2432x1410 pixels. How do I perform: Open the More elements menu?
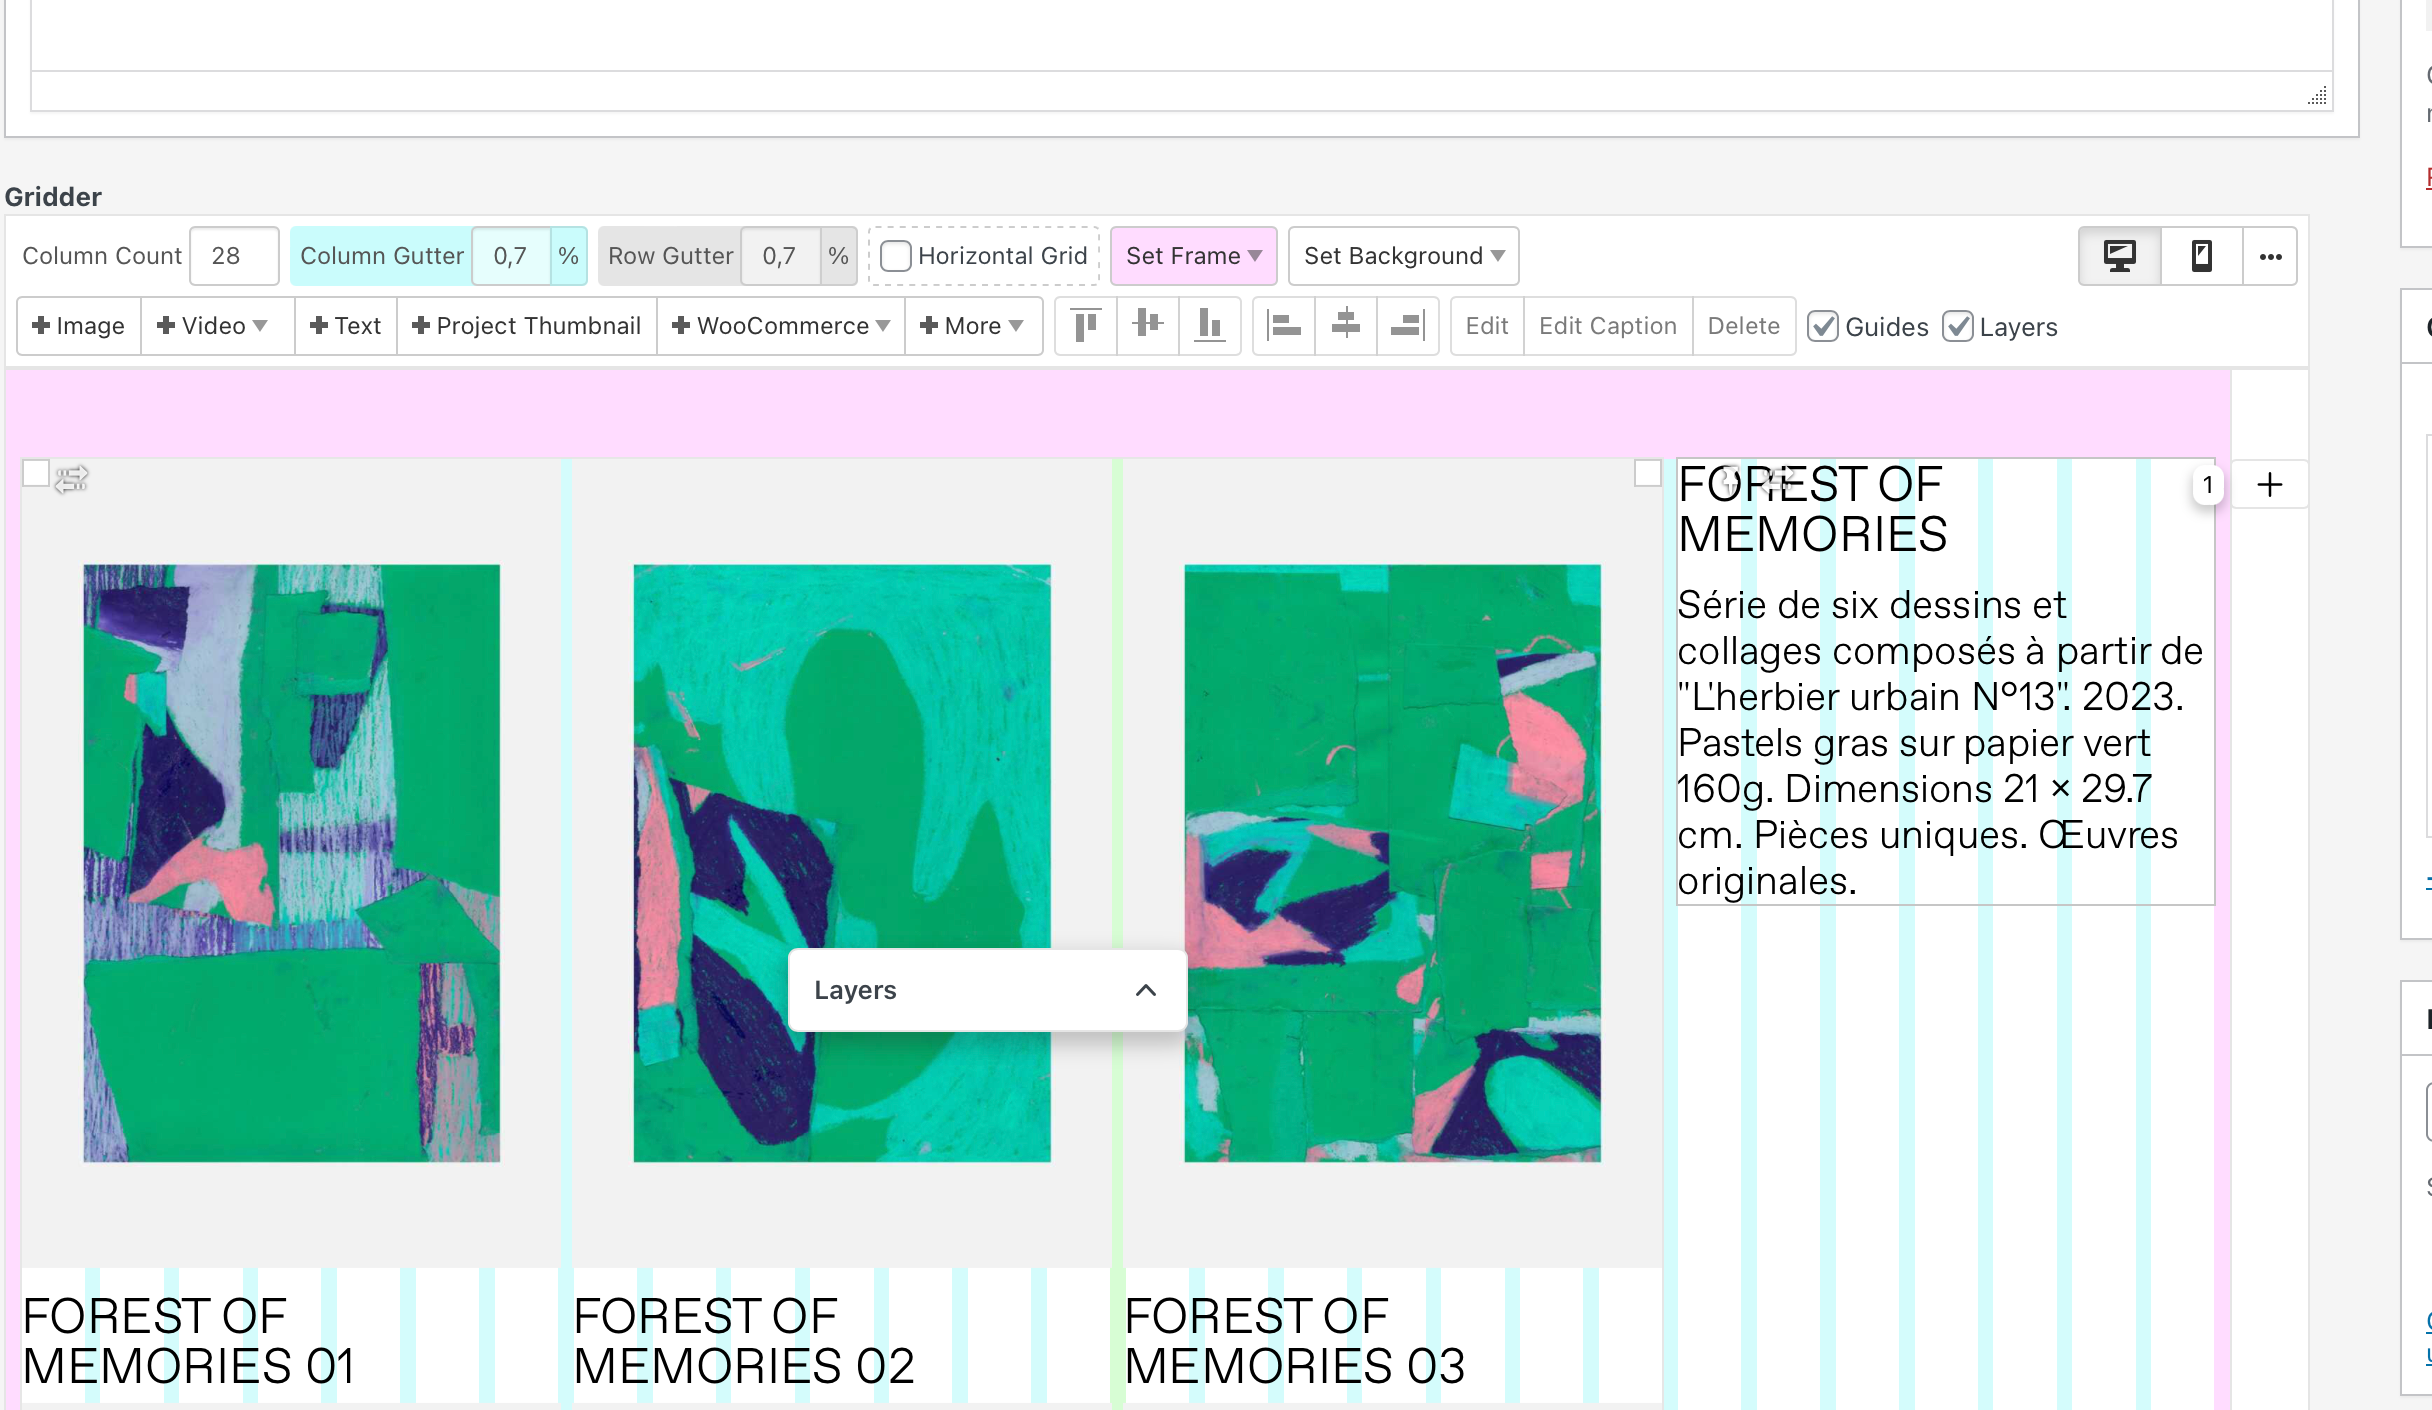click(x=972, y=326)
